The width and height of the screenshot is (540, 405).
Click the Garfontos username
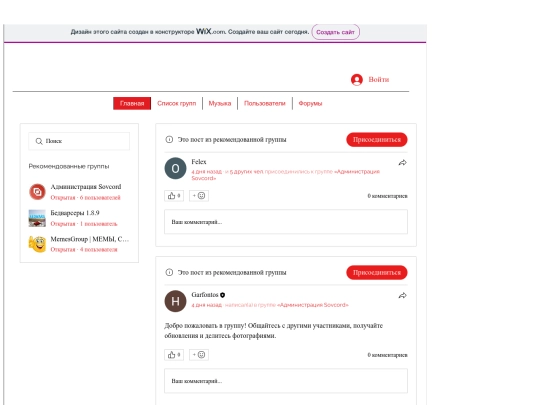(x=205, y=295)
